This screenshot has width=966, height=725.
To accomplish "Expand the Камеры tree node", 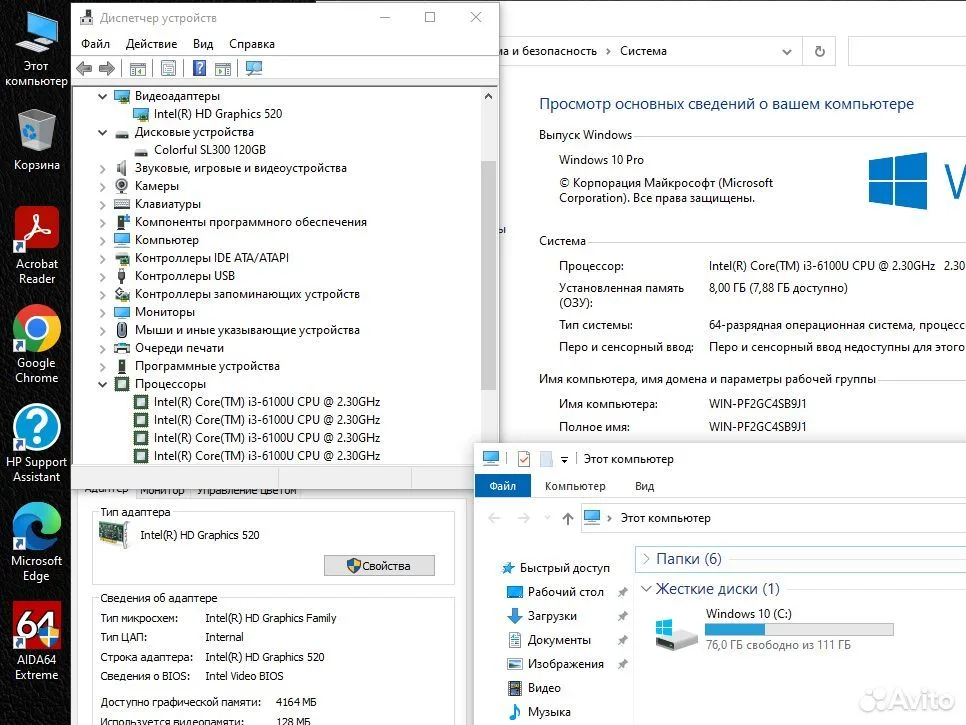I will [x=103, y=186].
